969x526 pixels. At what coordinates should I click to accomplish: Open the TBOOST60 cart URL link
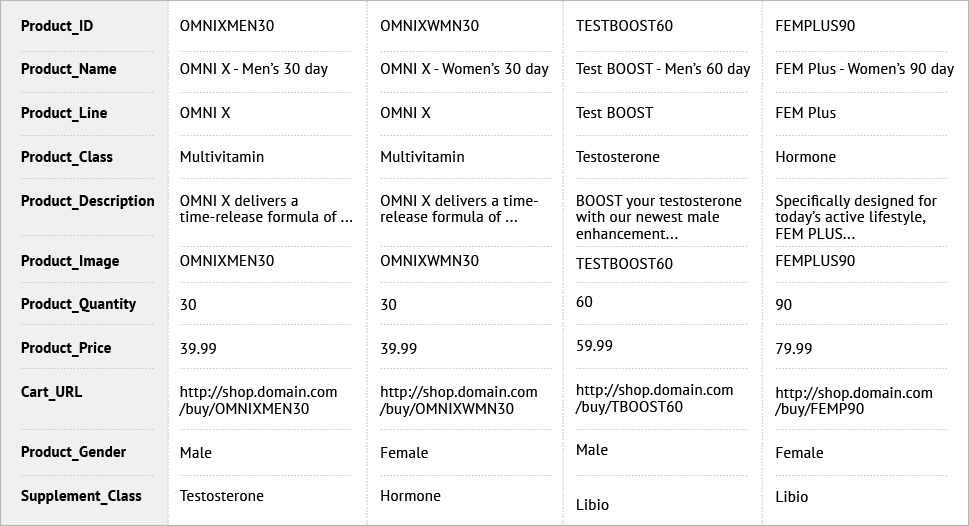click(654, 398)
